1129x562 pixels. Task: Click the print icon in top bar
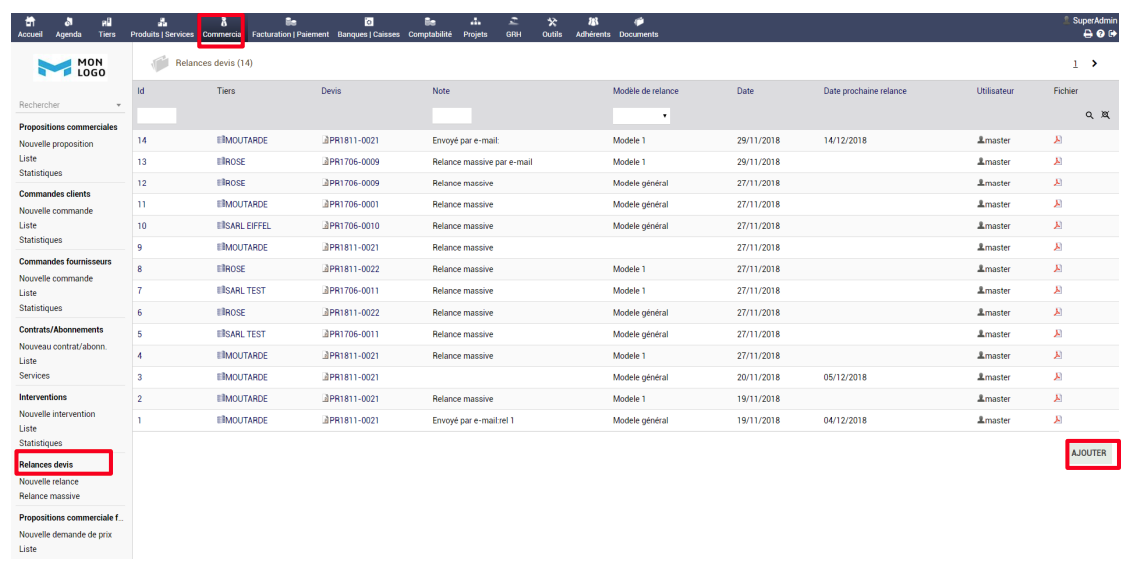point(1088,34)
